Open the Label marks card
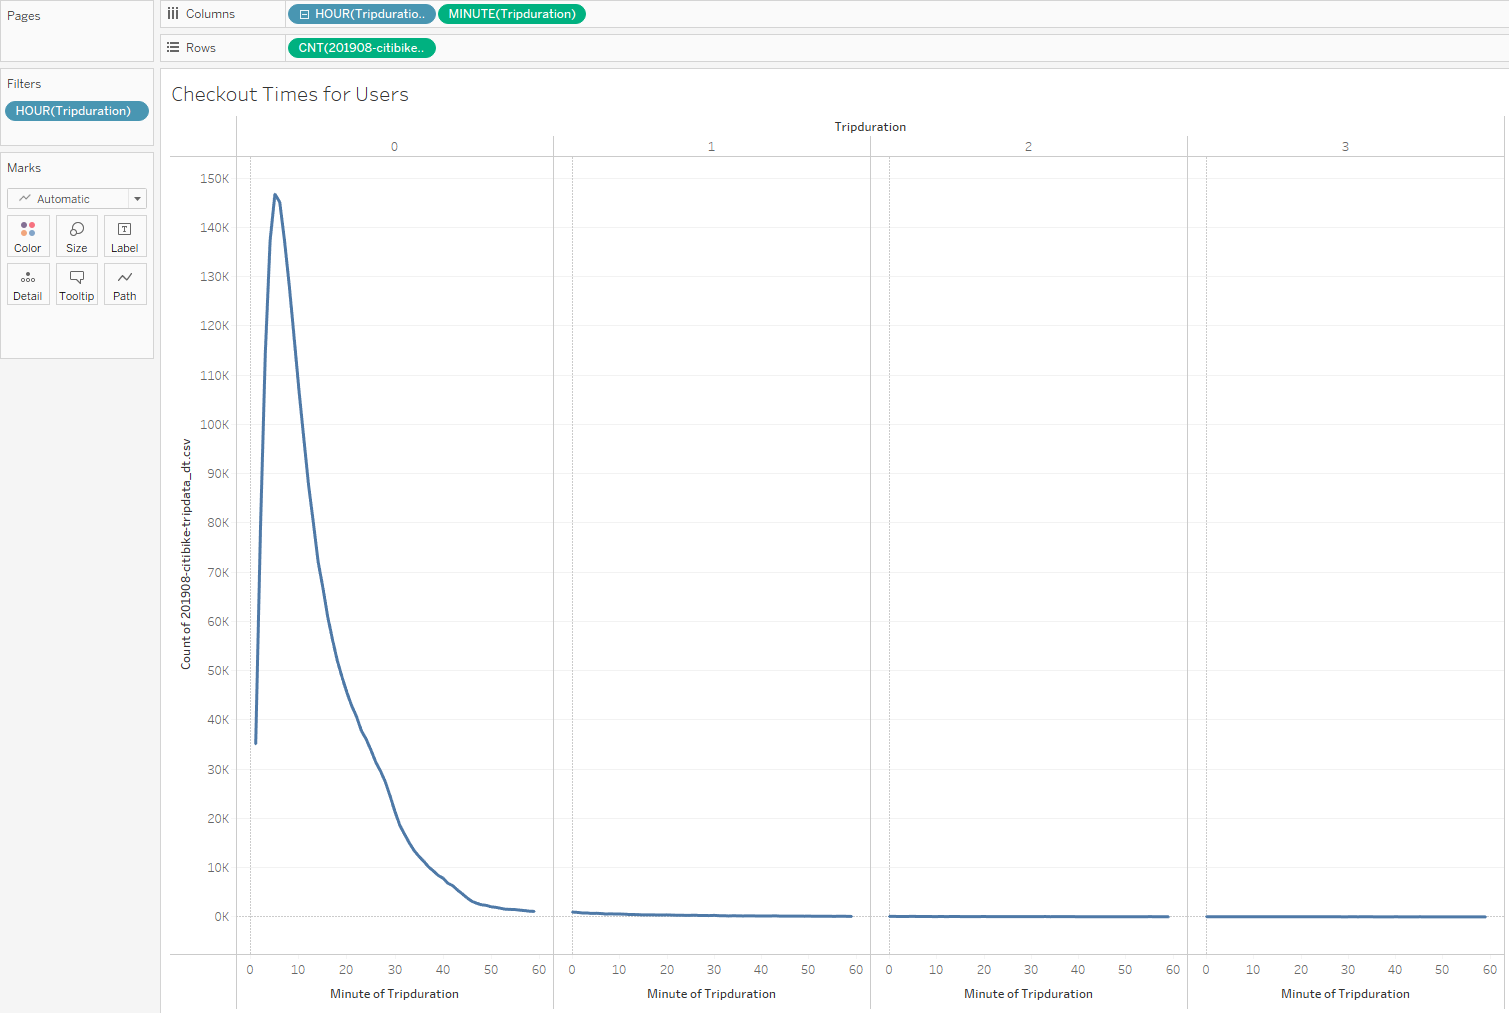This screenshot has width=1509, height=1013. click(x=124, y=236)
